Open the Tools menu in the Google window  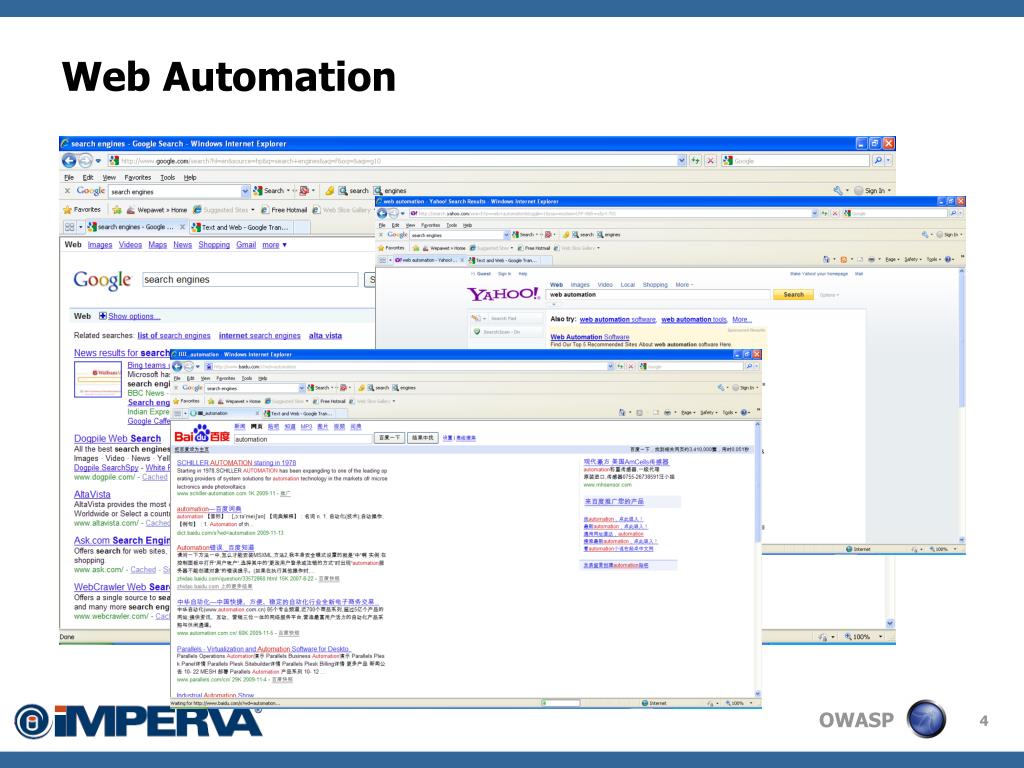pos(168,178)
